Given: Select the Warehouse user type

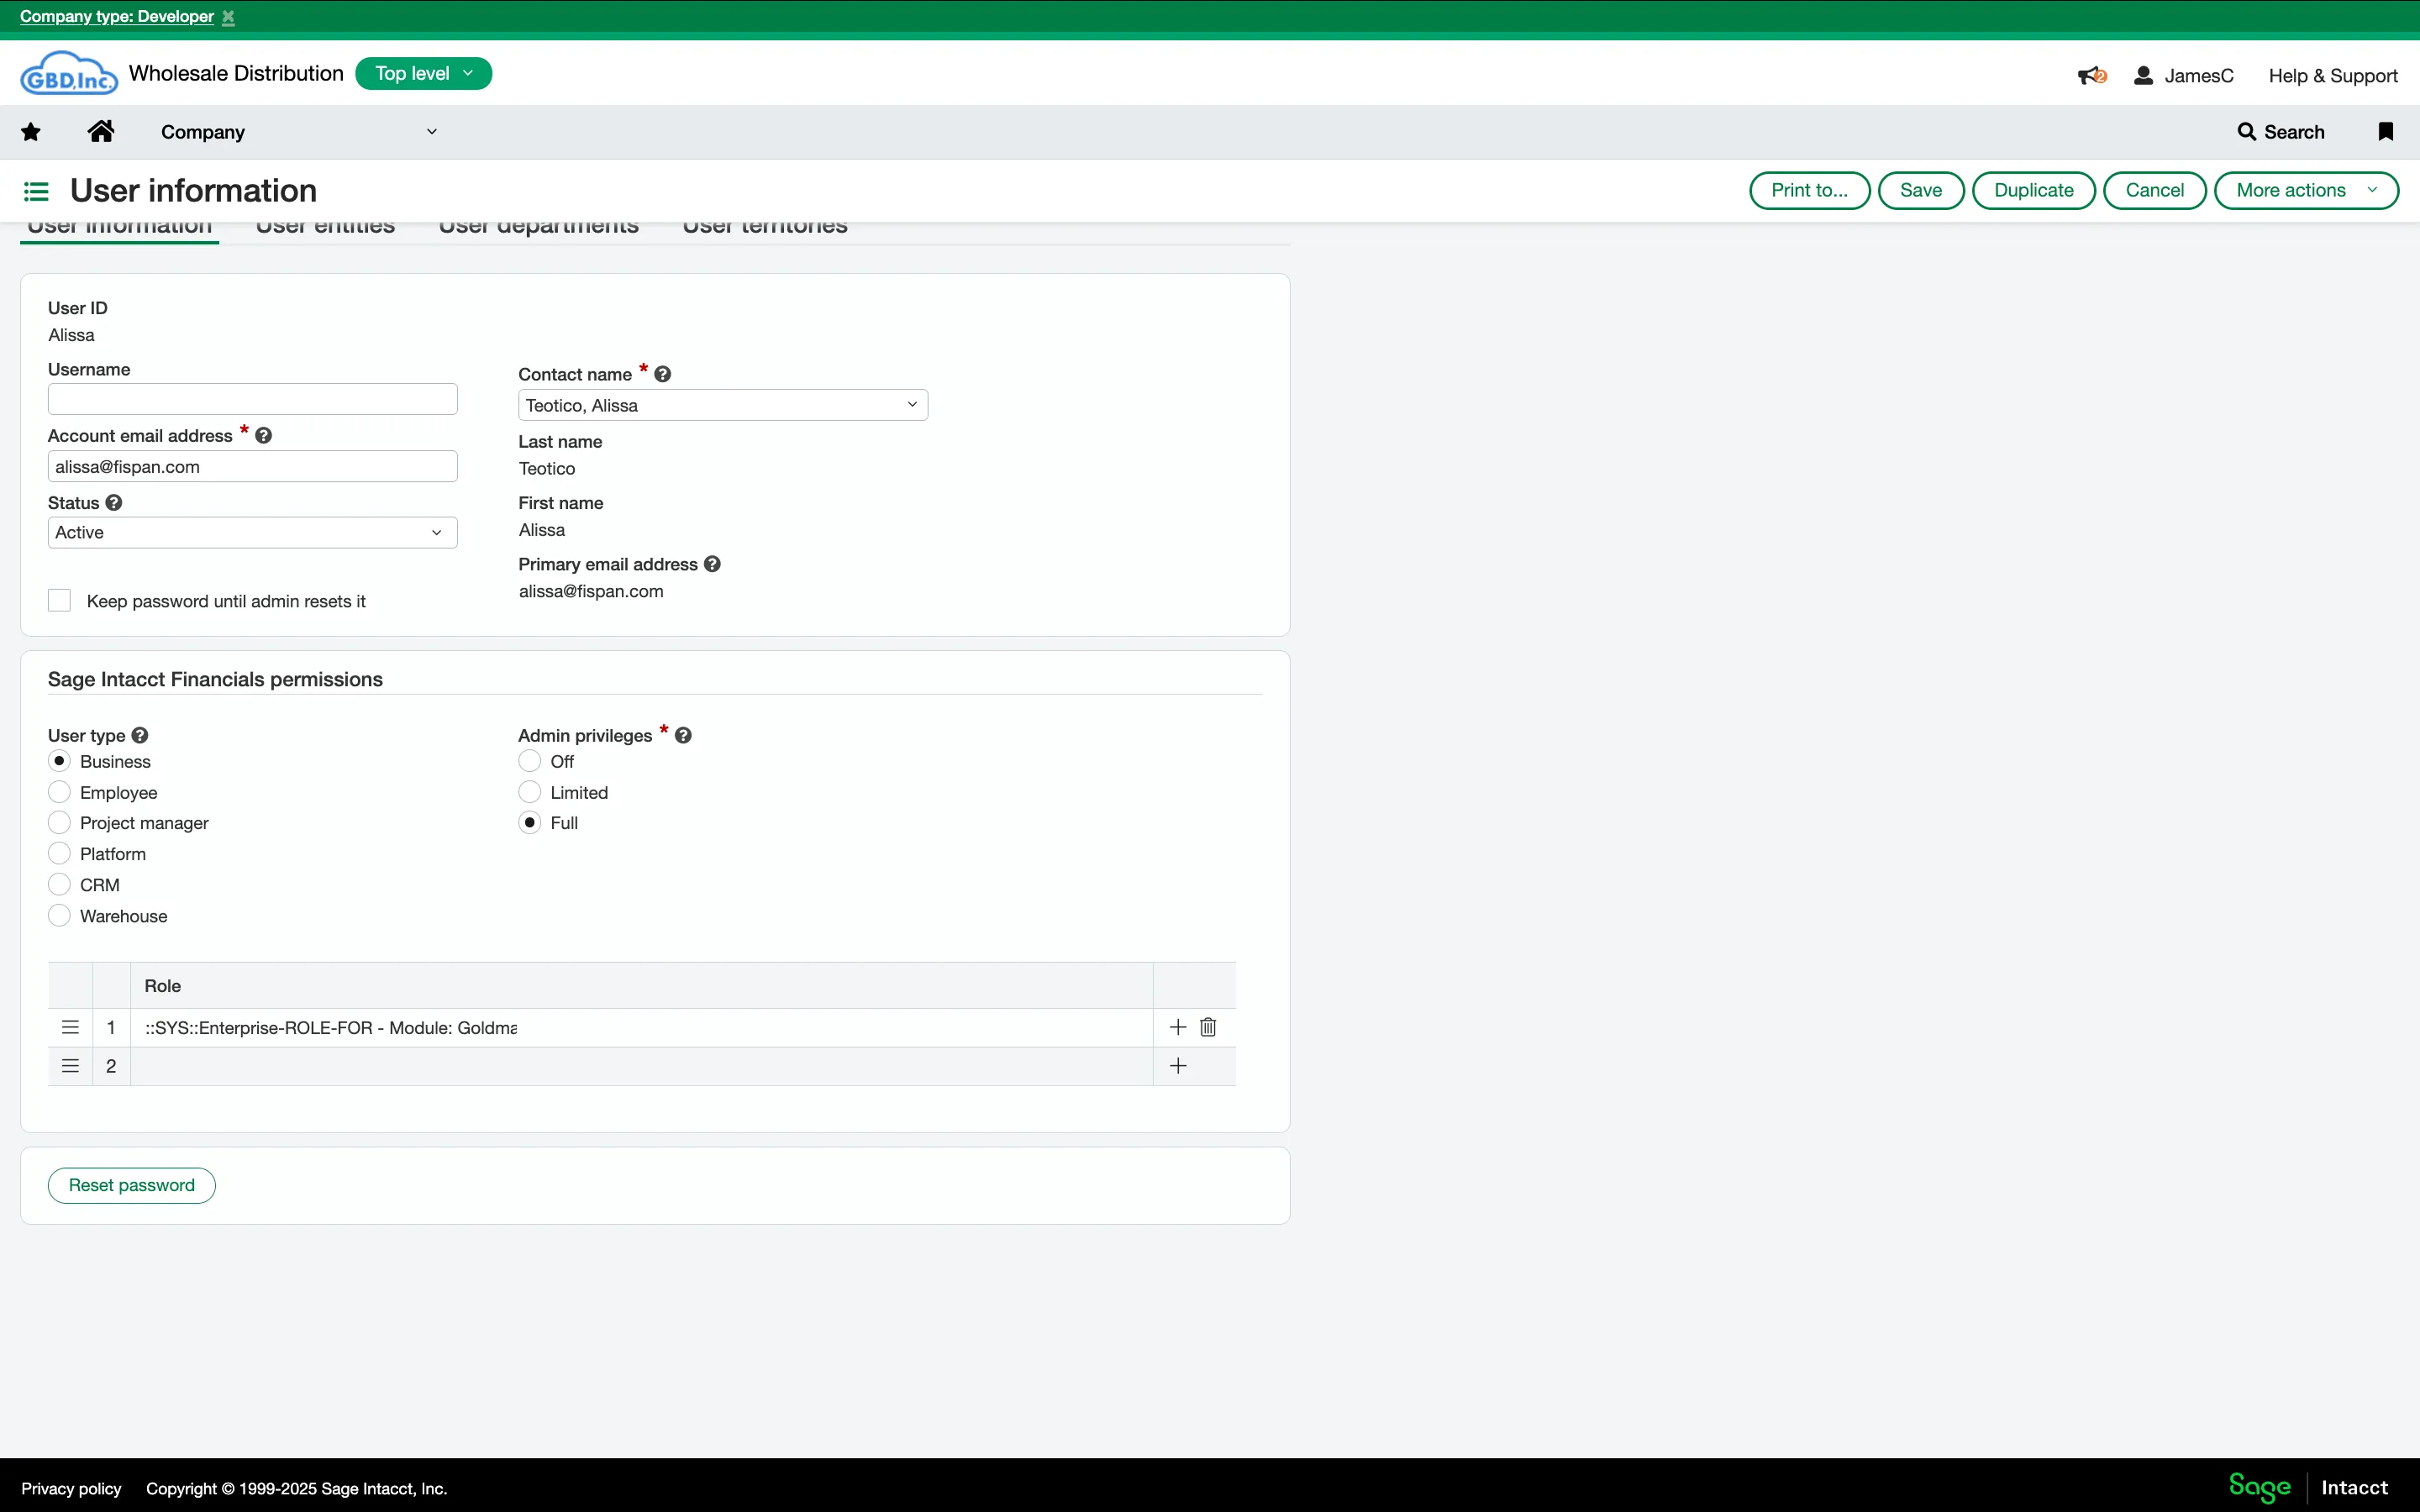Looking at the screenshot, I should [59, 916].
